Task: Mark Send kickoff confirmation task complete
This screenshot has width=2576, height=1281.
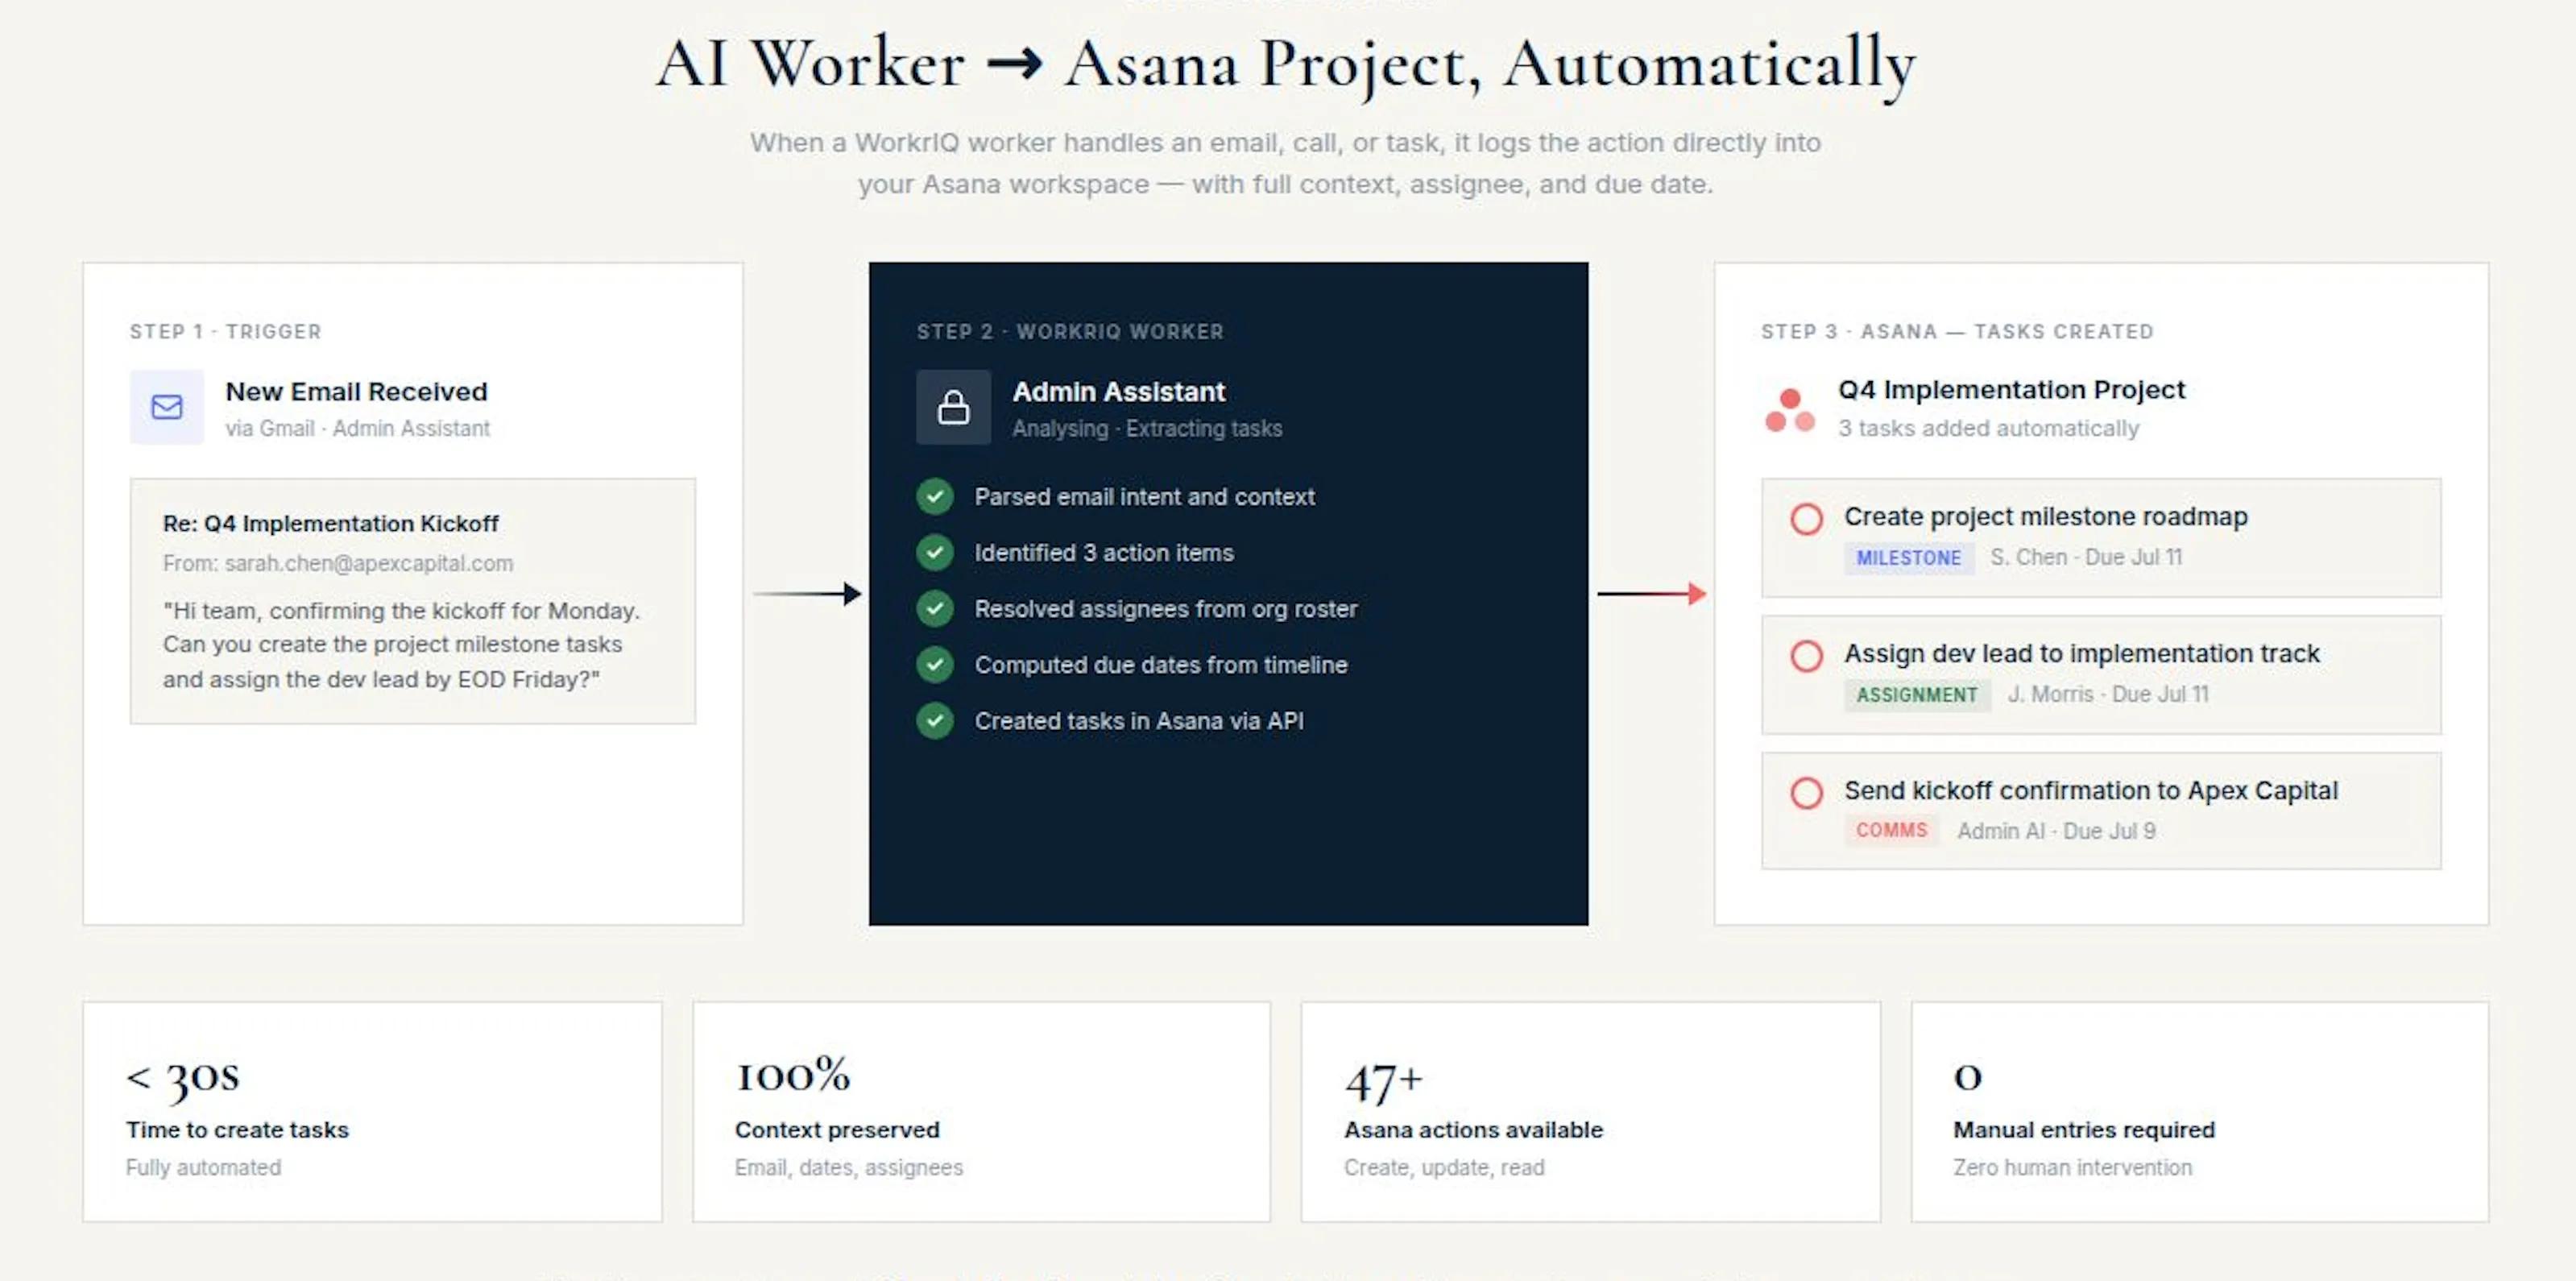Action: (x=1806, y=793)
